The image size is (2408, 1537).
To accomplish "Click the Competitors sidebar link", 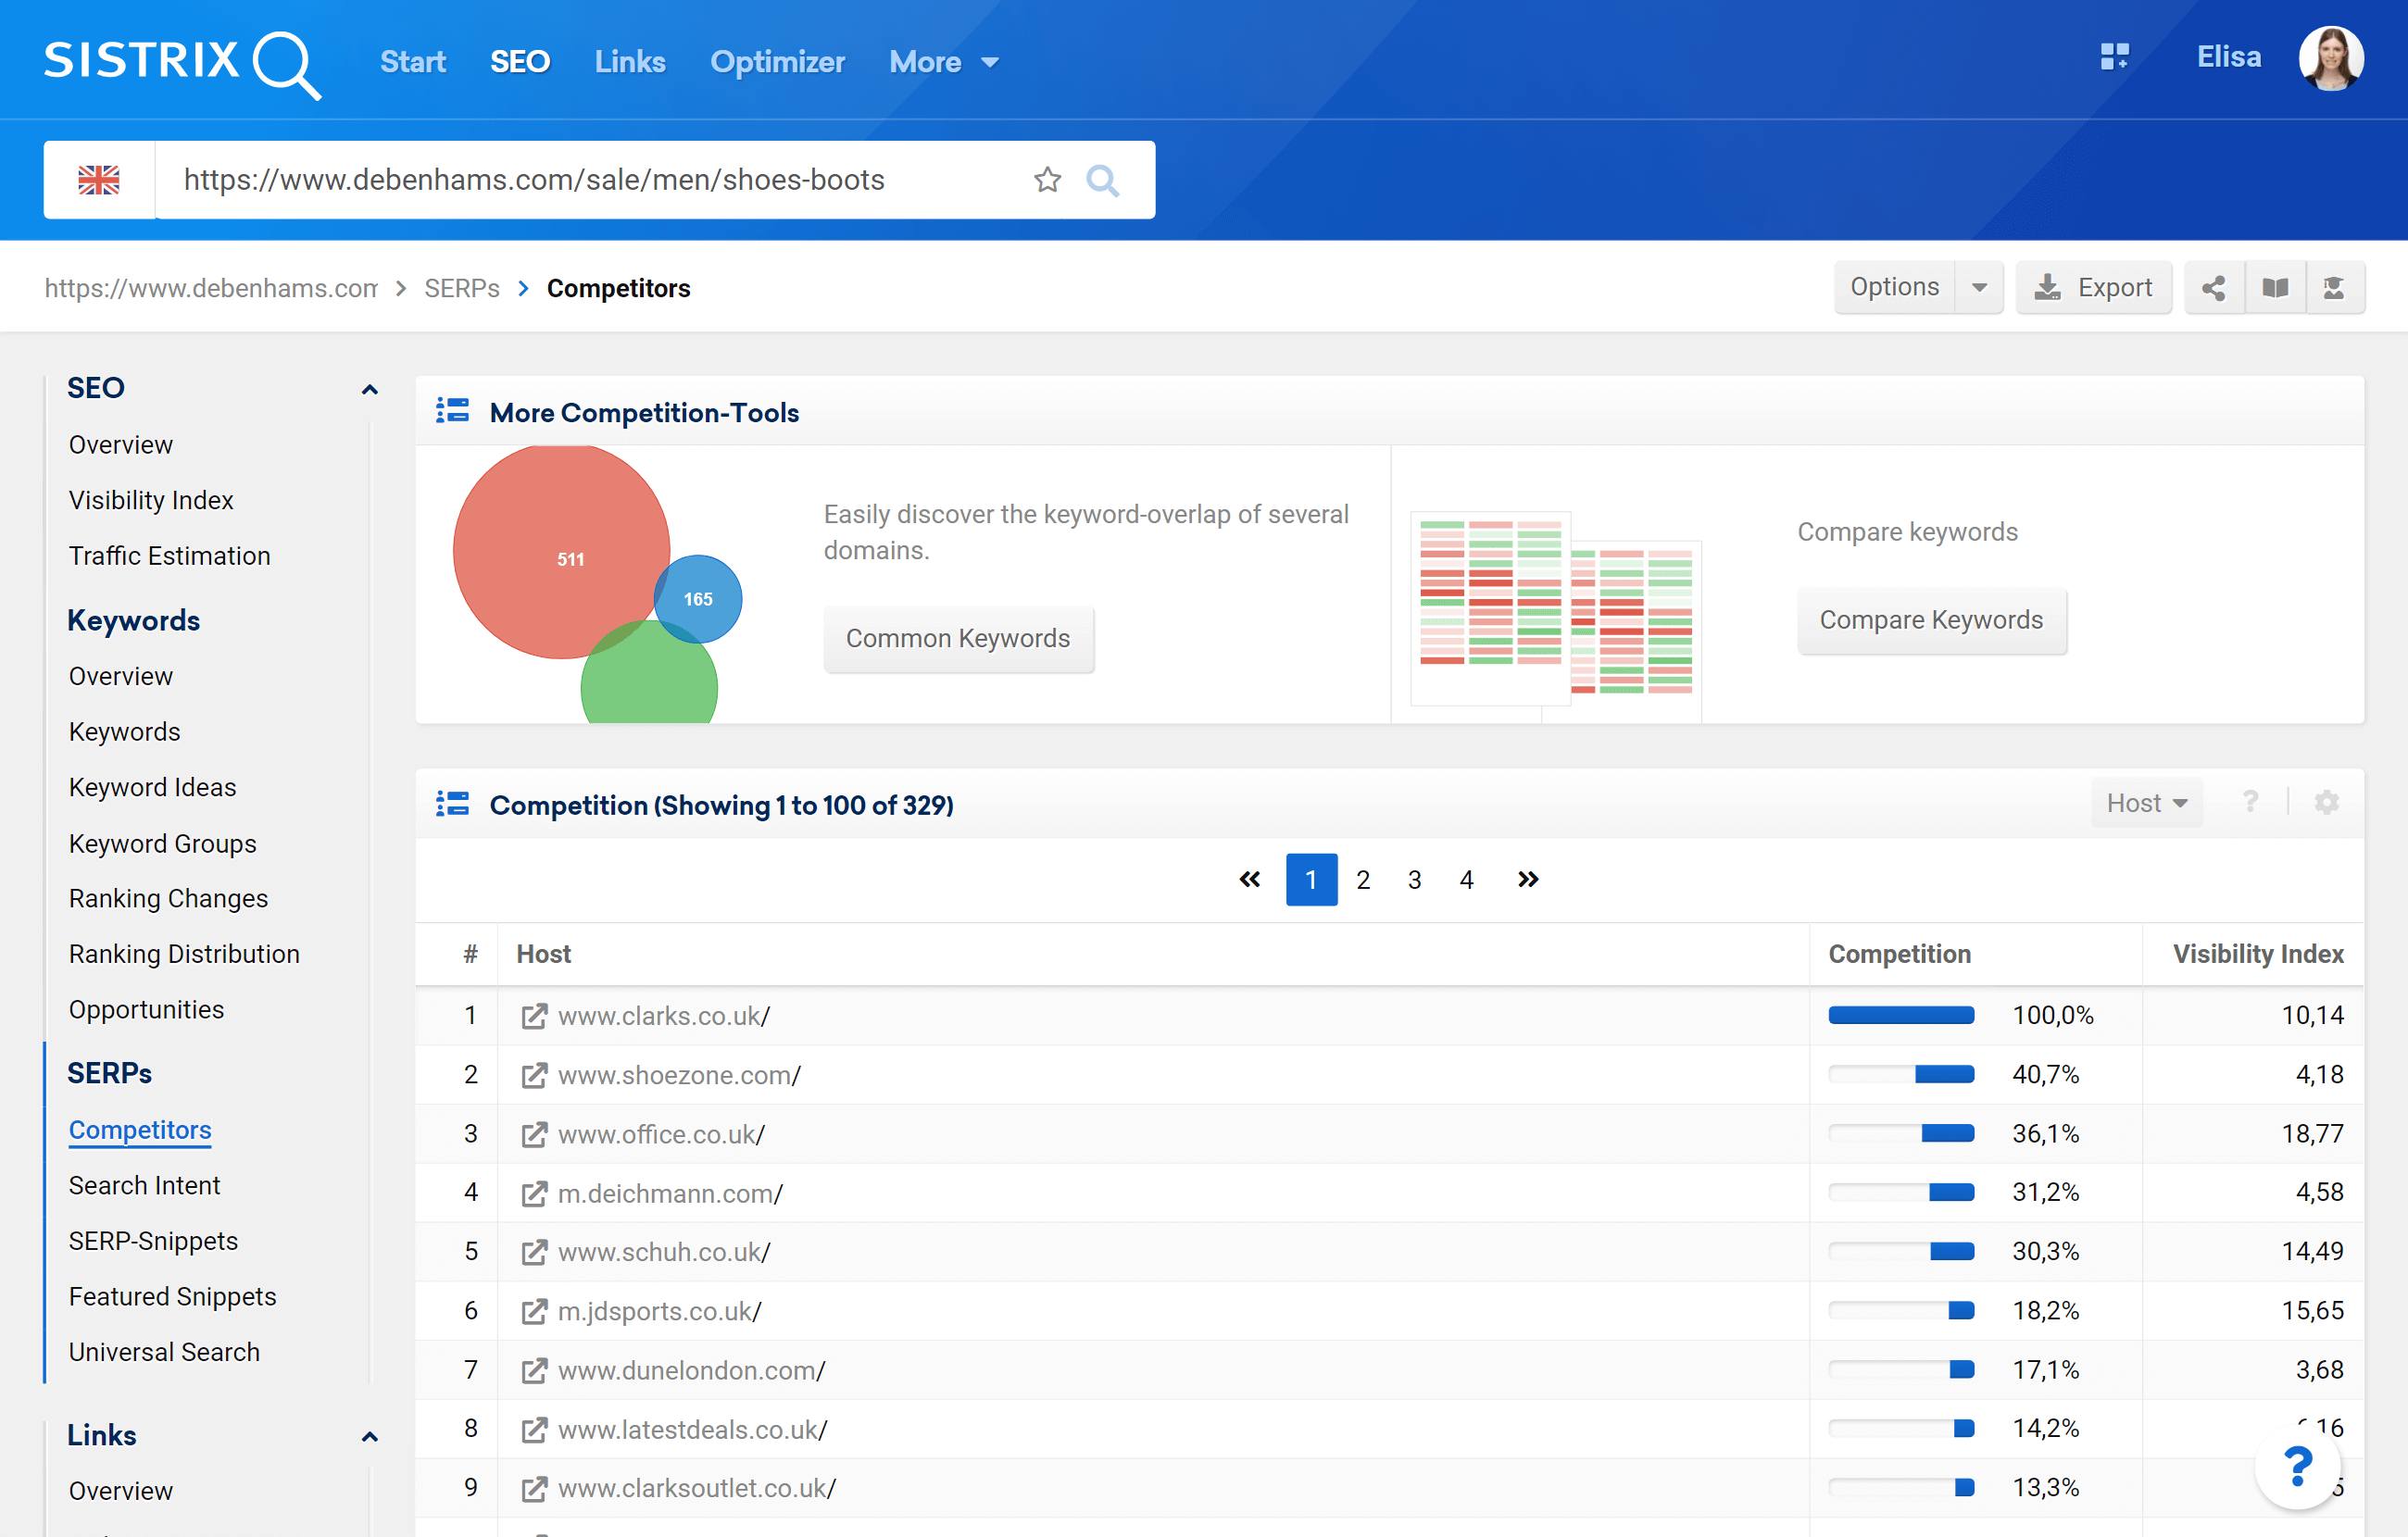I will point(140,1130).
